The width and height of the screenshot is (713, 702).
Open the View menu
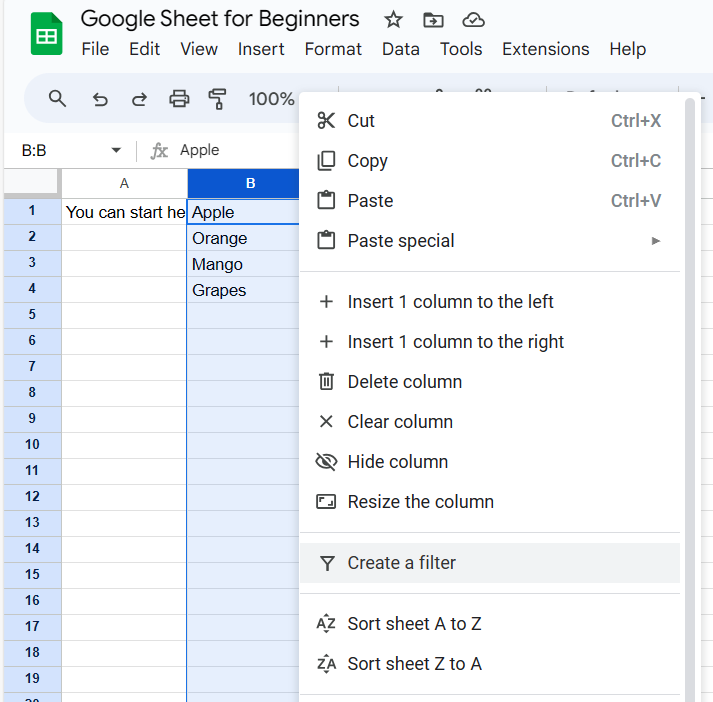click(199, 49)
